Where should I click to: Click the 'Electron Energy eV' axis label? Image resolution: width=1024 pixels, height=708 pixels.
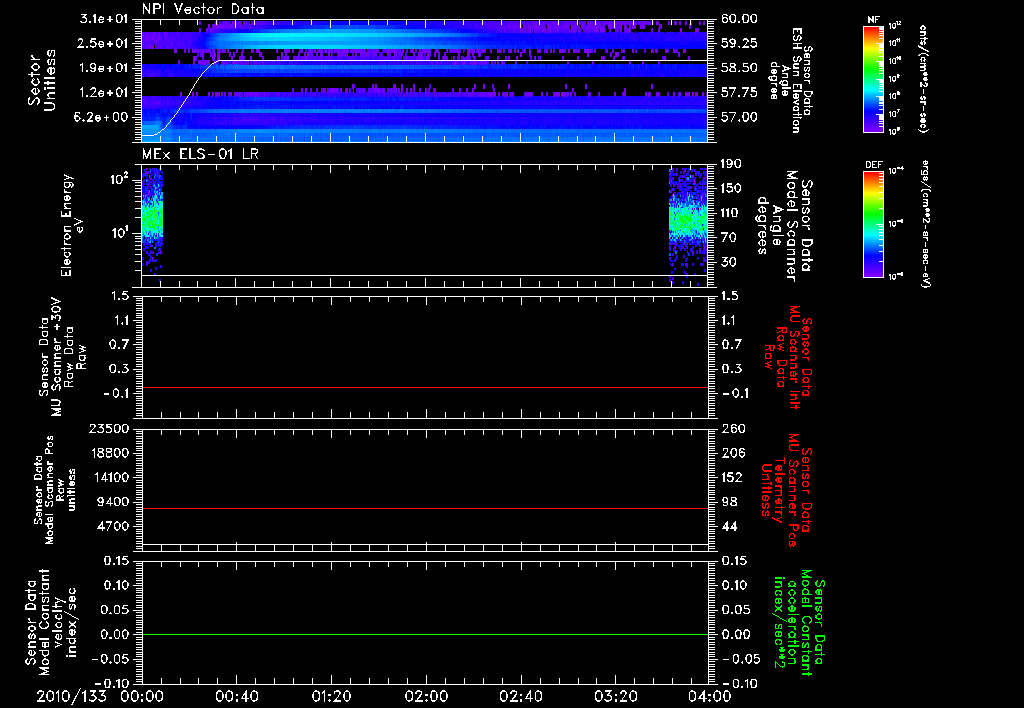72,225
